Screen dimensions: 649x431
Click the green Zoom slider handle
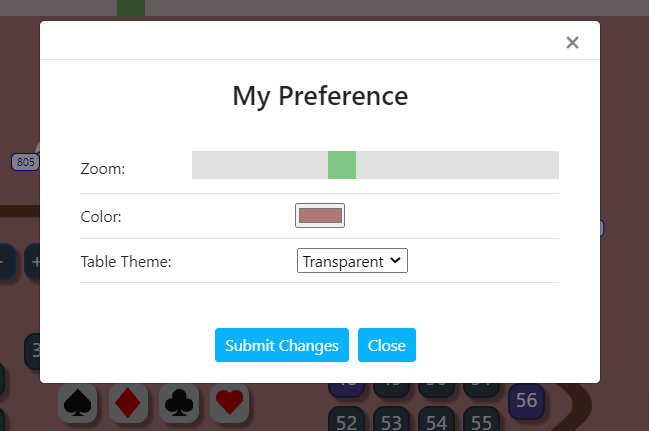click(x=342, y=165)
